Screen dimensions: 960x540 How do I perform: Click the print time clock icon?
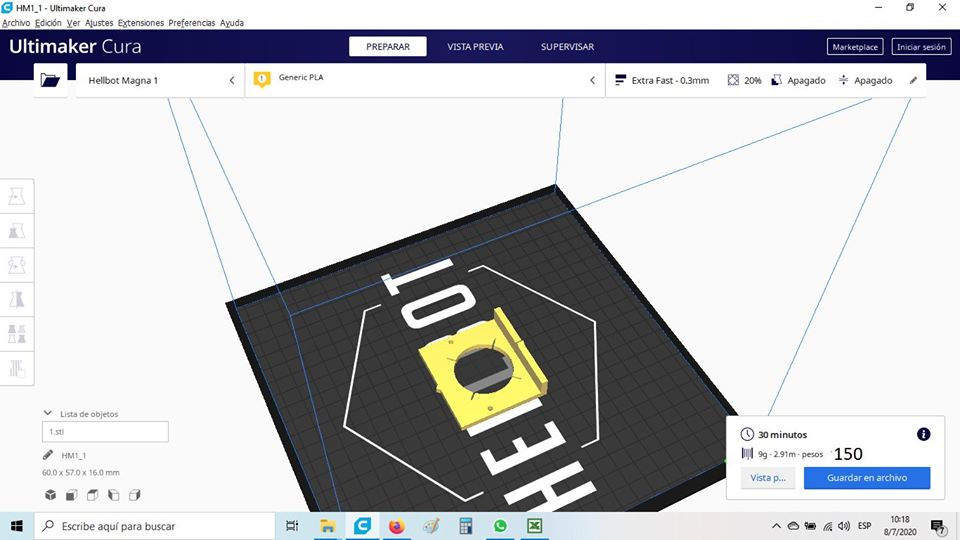(747, 434)
